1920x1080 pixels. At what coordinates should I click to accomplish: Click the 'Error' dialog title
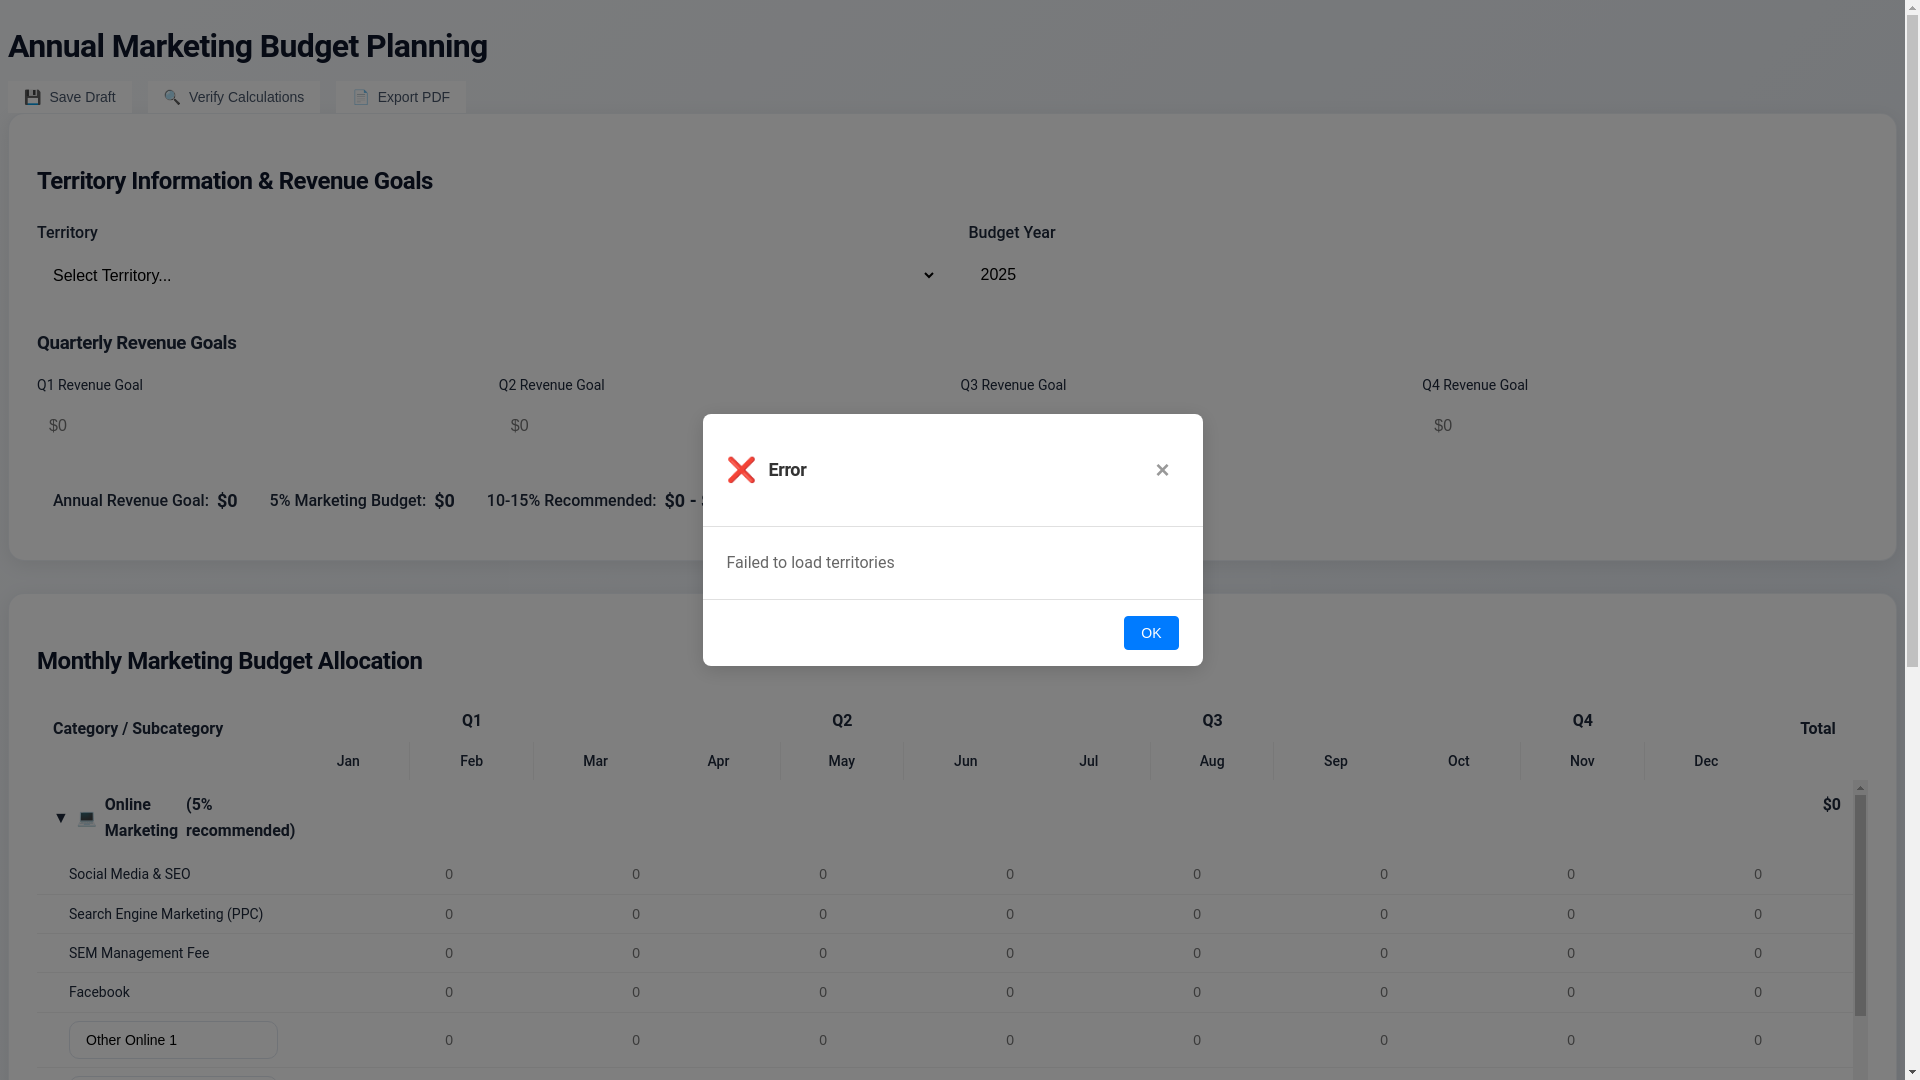pyautogui.click(x=787, y=470)
